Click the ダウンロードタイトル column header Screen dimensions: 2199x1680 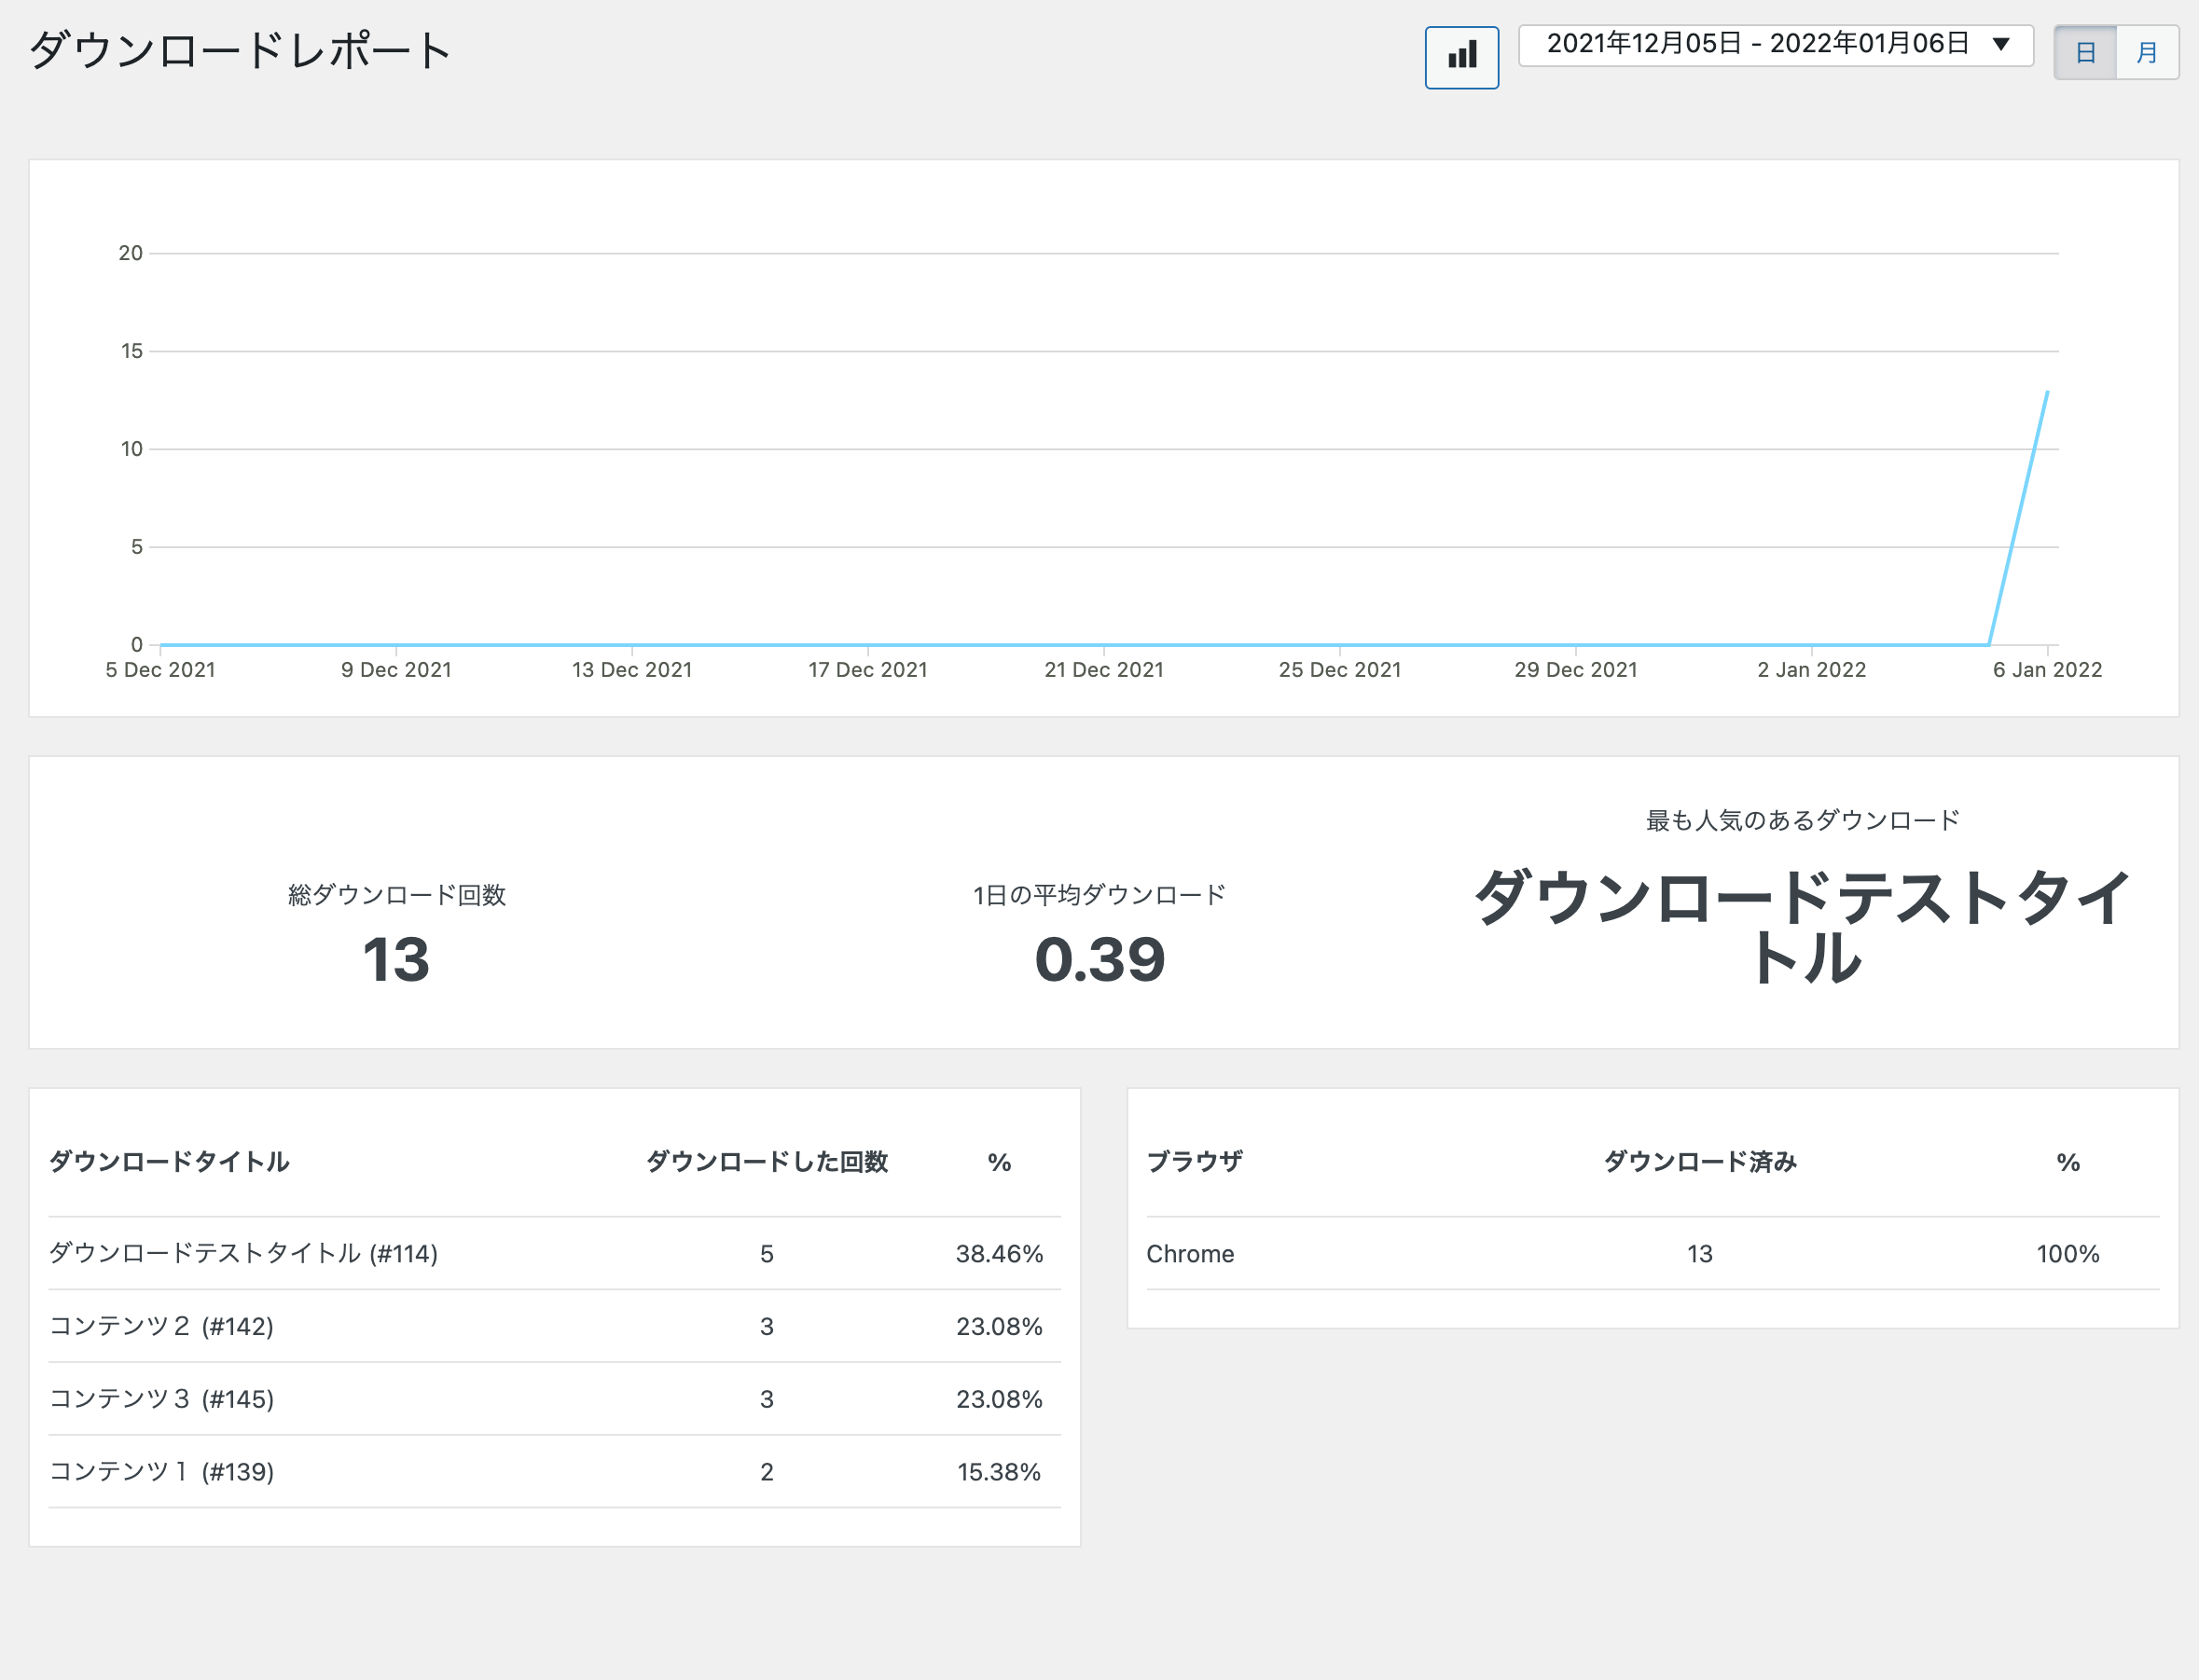[169, 1162]
